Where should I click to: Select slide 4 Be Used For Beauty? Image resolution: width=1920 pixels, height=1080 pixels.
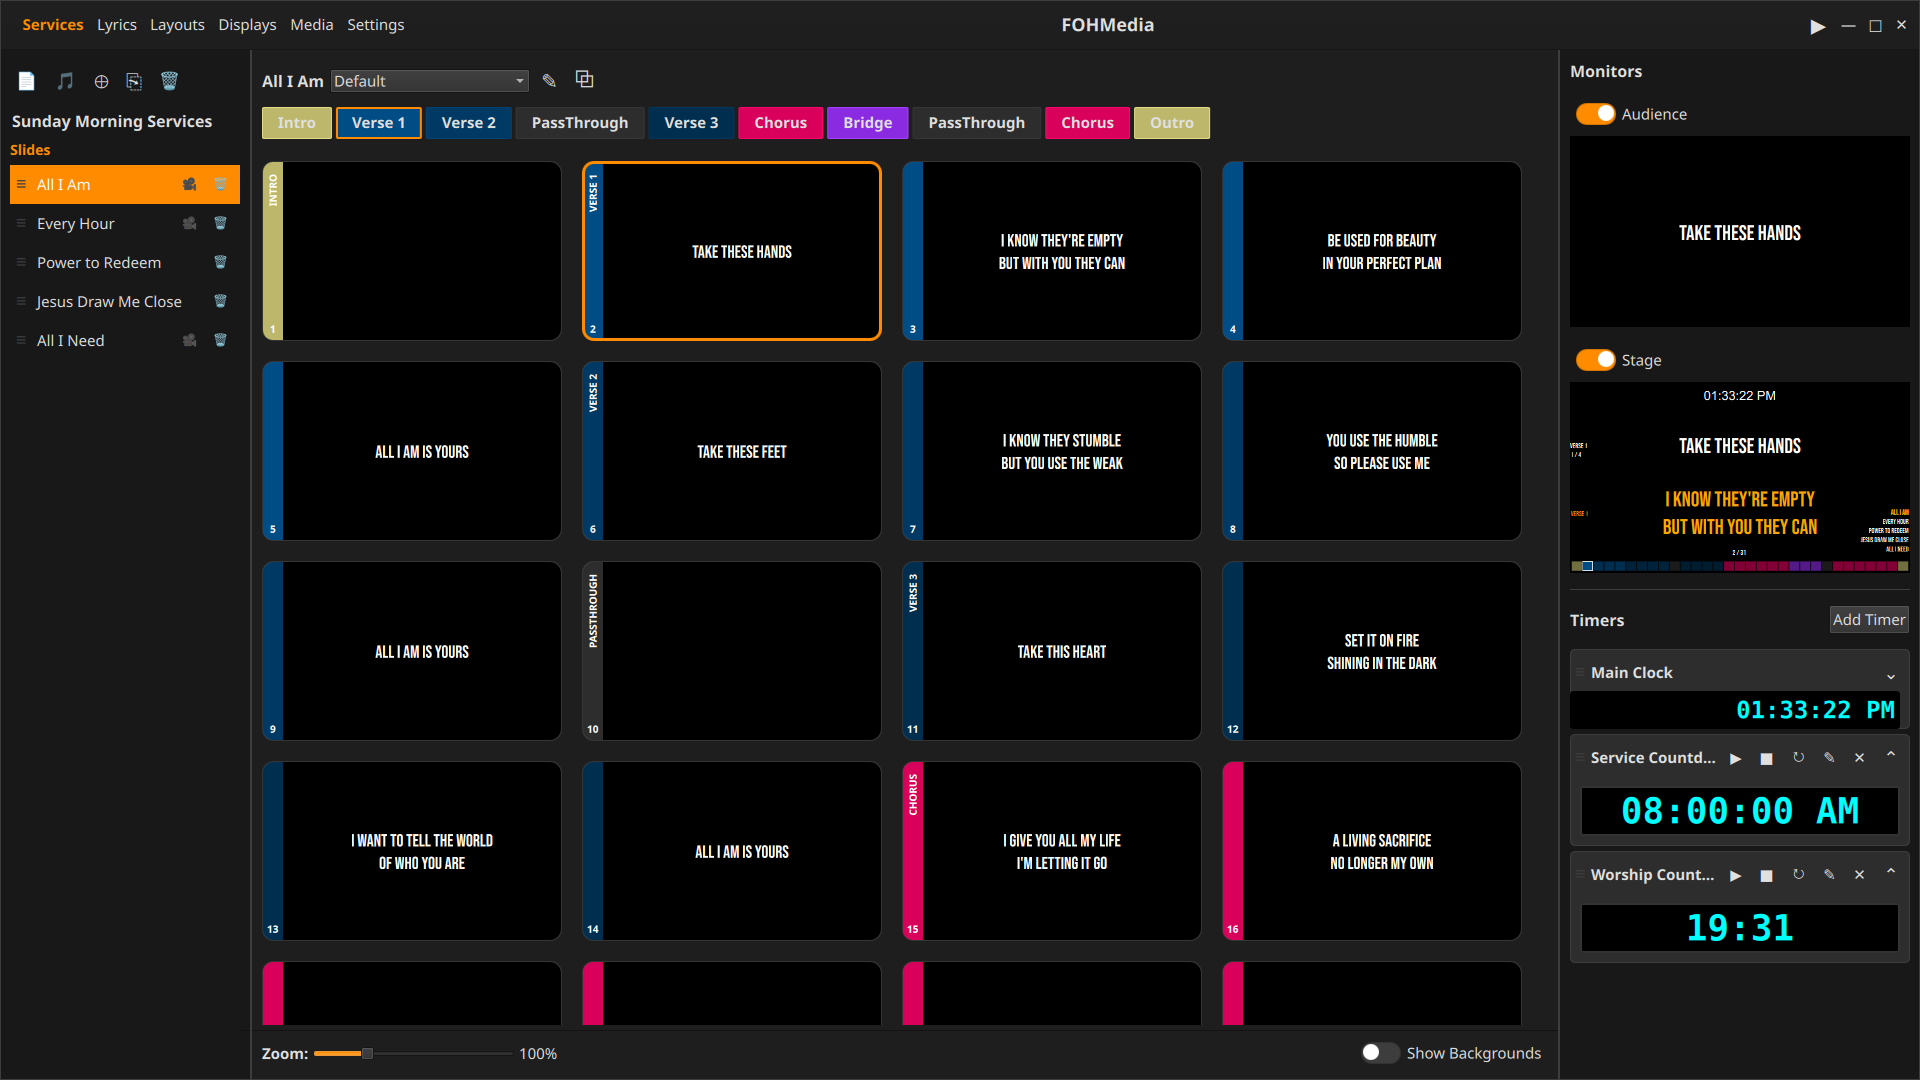1371,251
